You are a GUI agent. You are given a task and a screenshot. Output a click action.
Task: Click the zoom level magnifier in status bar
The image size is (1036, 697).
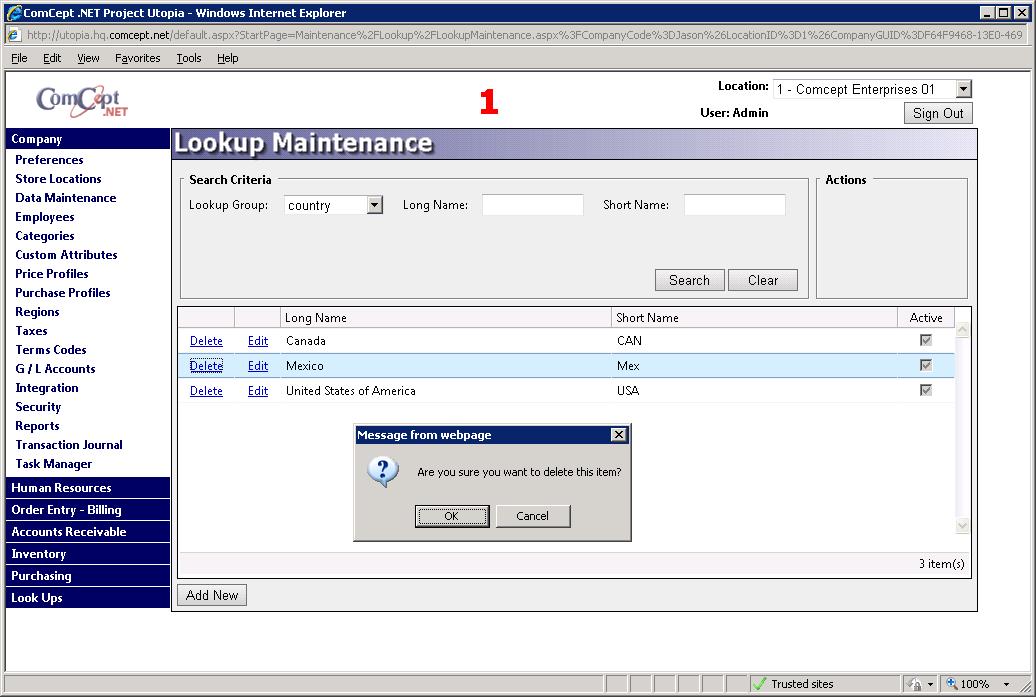point(952,684)
